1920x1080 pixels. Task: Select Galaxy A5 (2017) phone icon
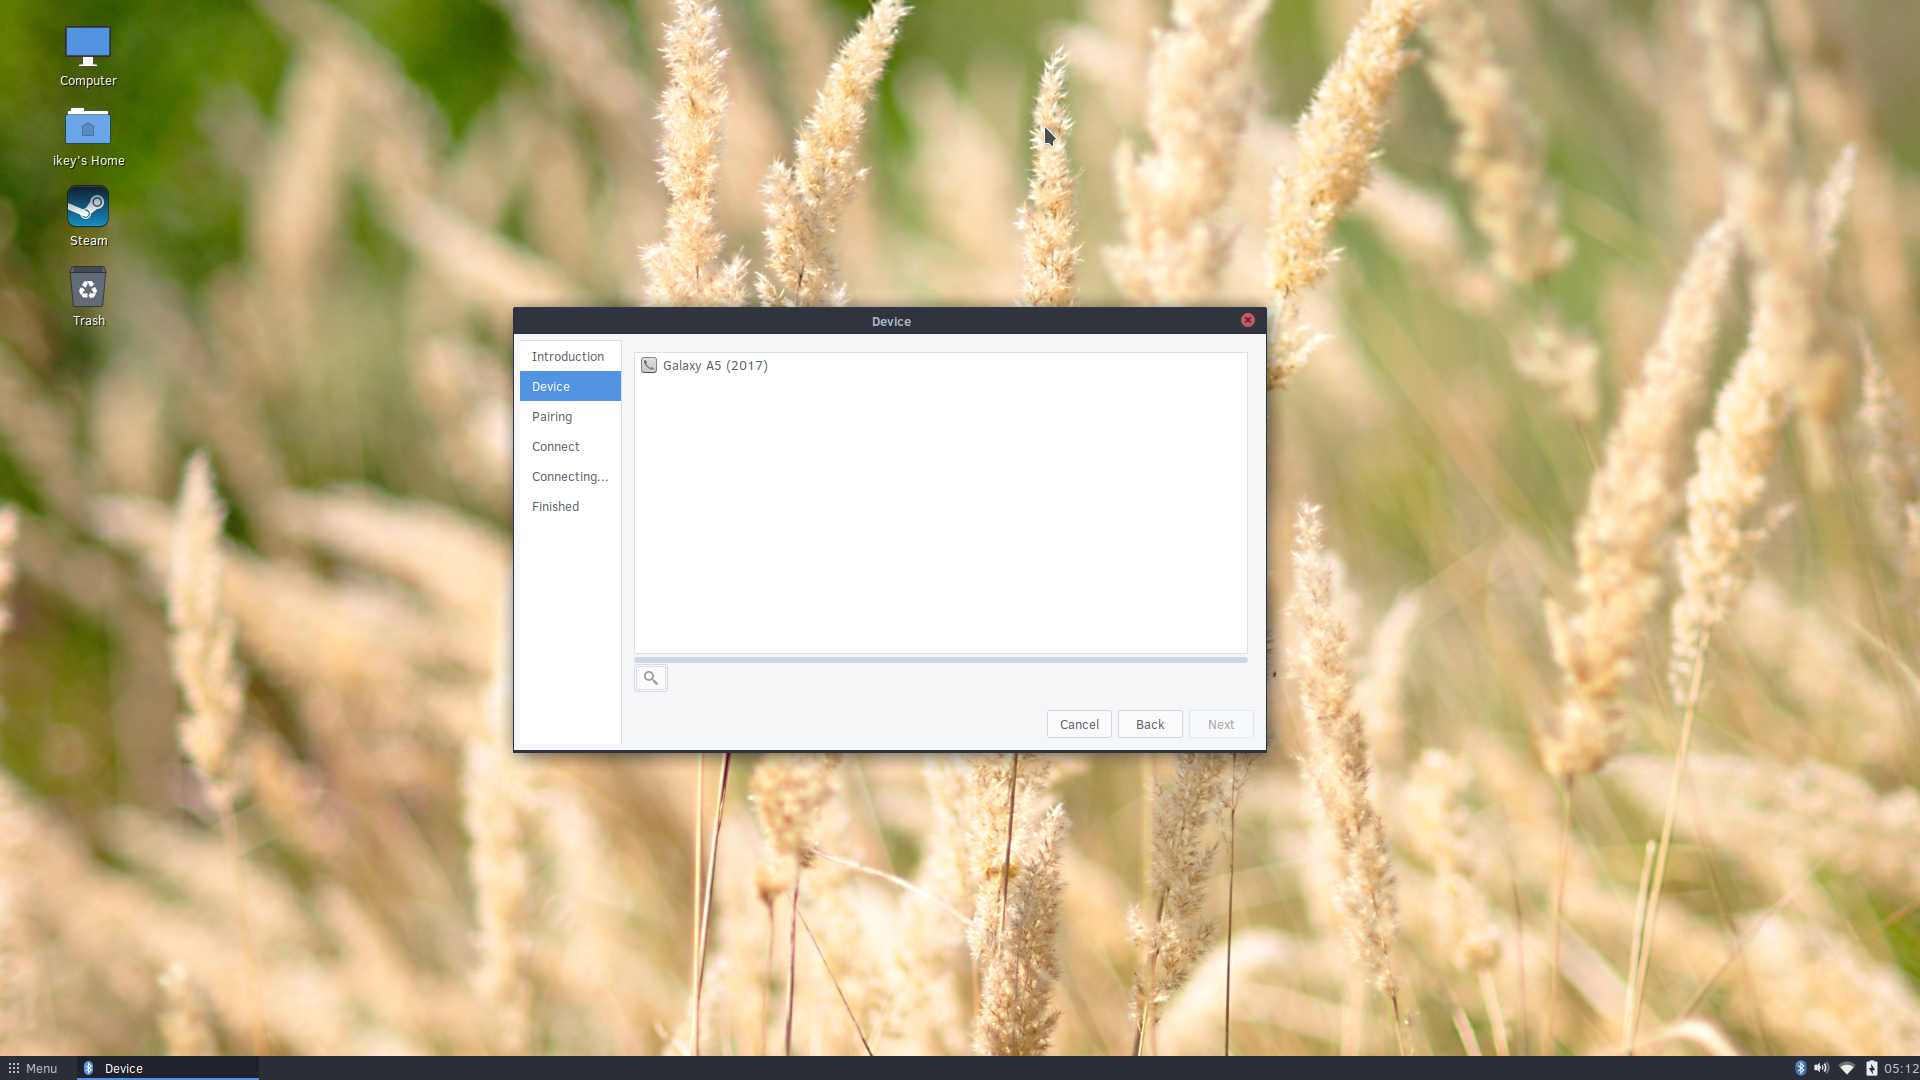(x=649, y=365)
